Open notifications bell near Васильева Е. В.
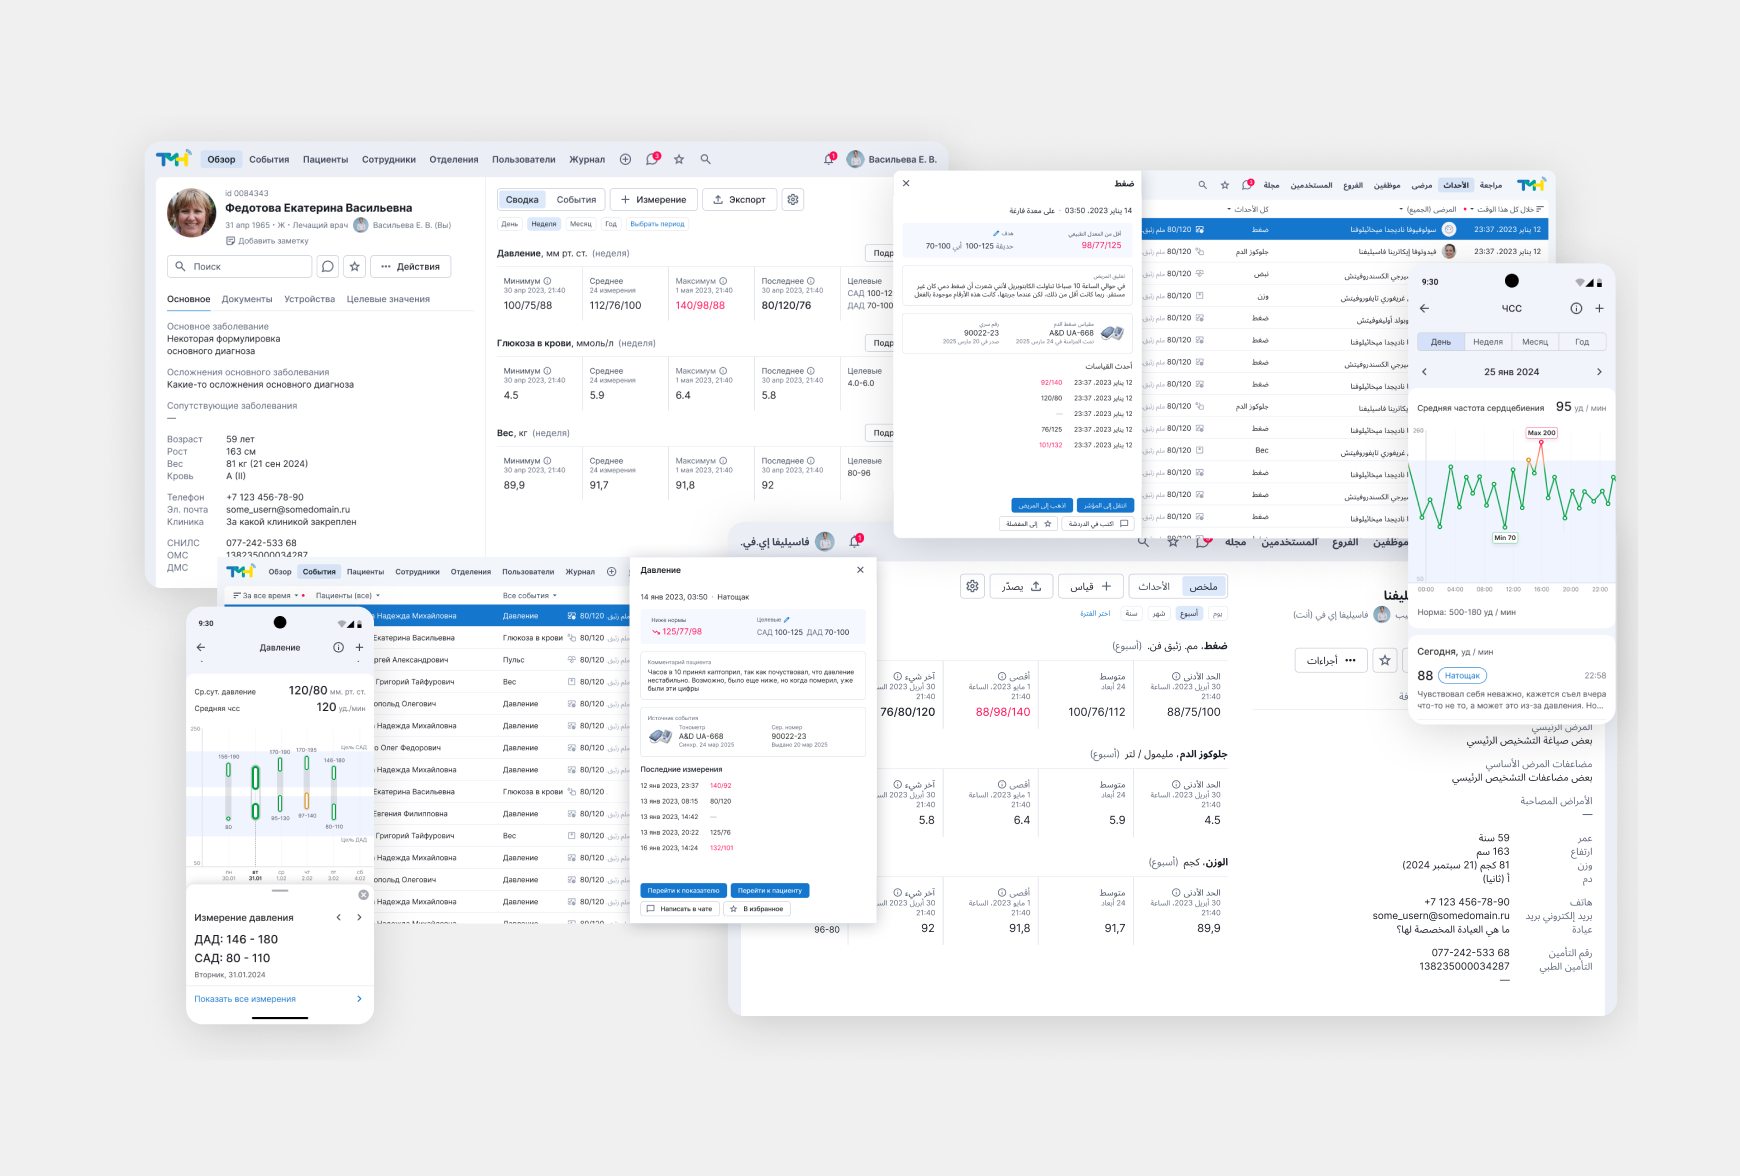Image resolution: width=1740 pixels, height=1176 pixels. (829, 159)
